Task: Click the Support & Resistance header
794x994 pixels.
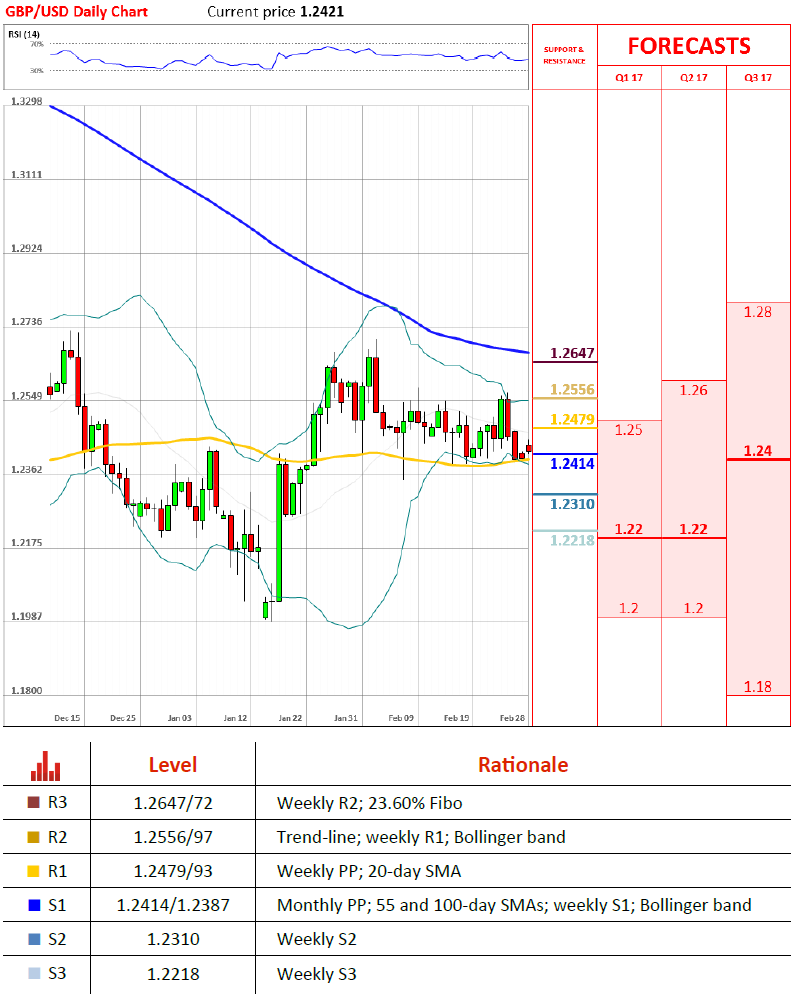Action: point(564,55)
